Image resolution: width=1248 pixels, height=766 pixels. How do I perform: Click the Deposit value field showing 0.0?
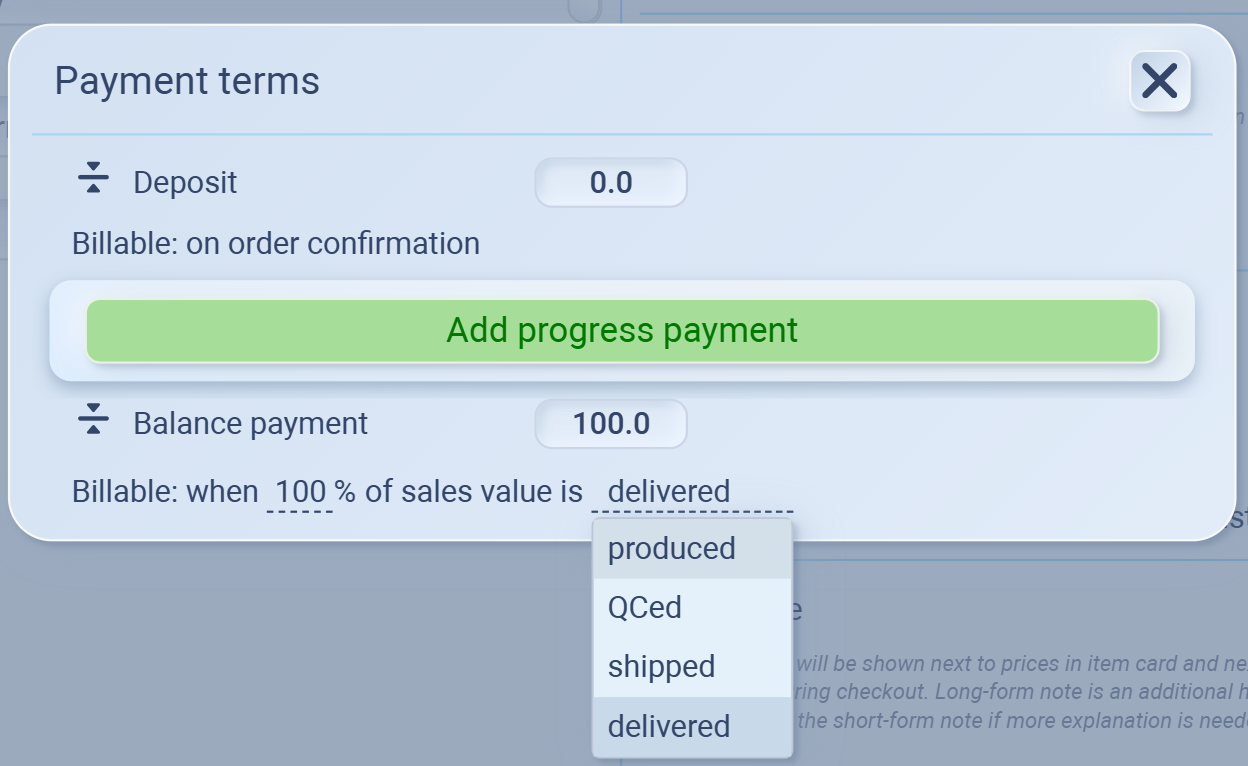pos(611,183)
